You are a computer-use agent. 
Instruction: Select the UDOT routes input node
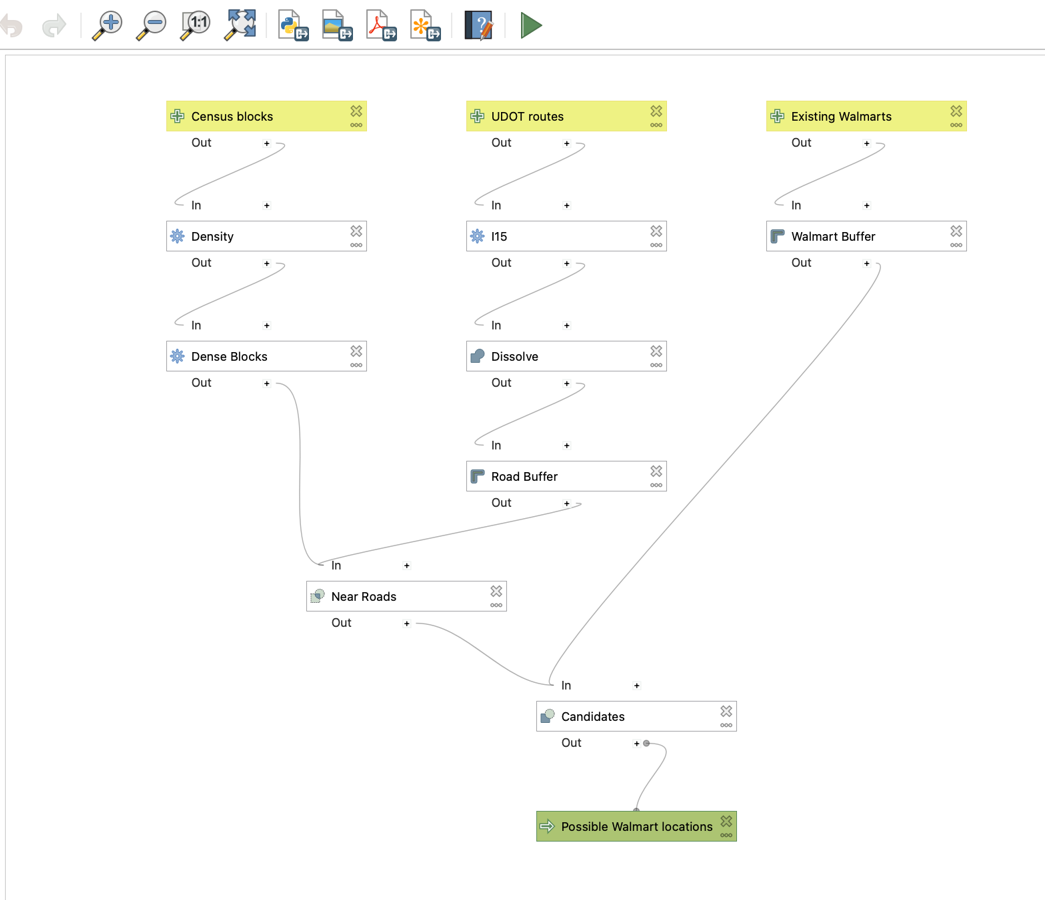[566, 117]
